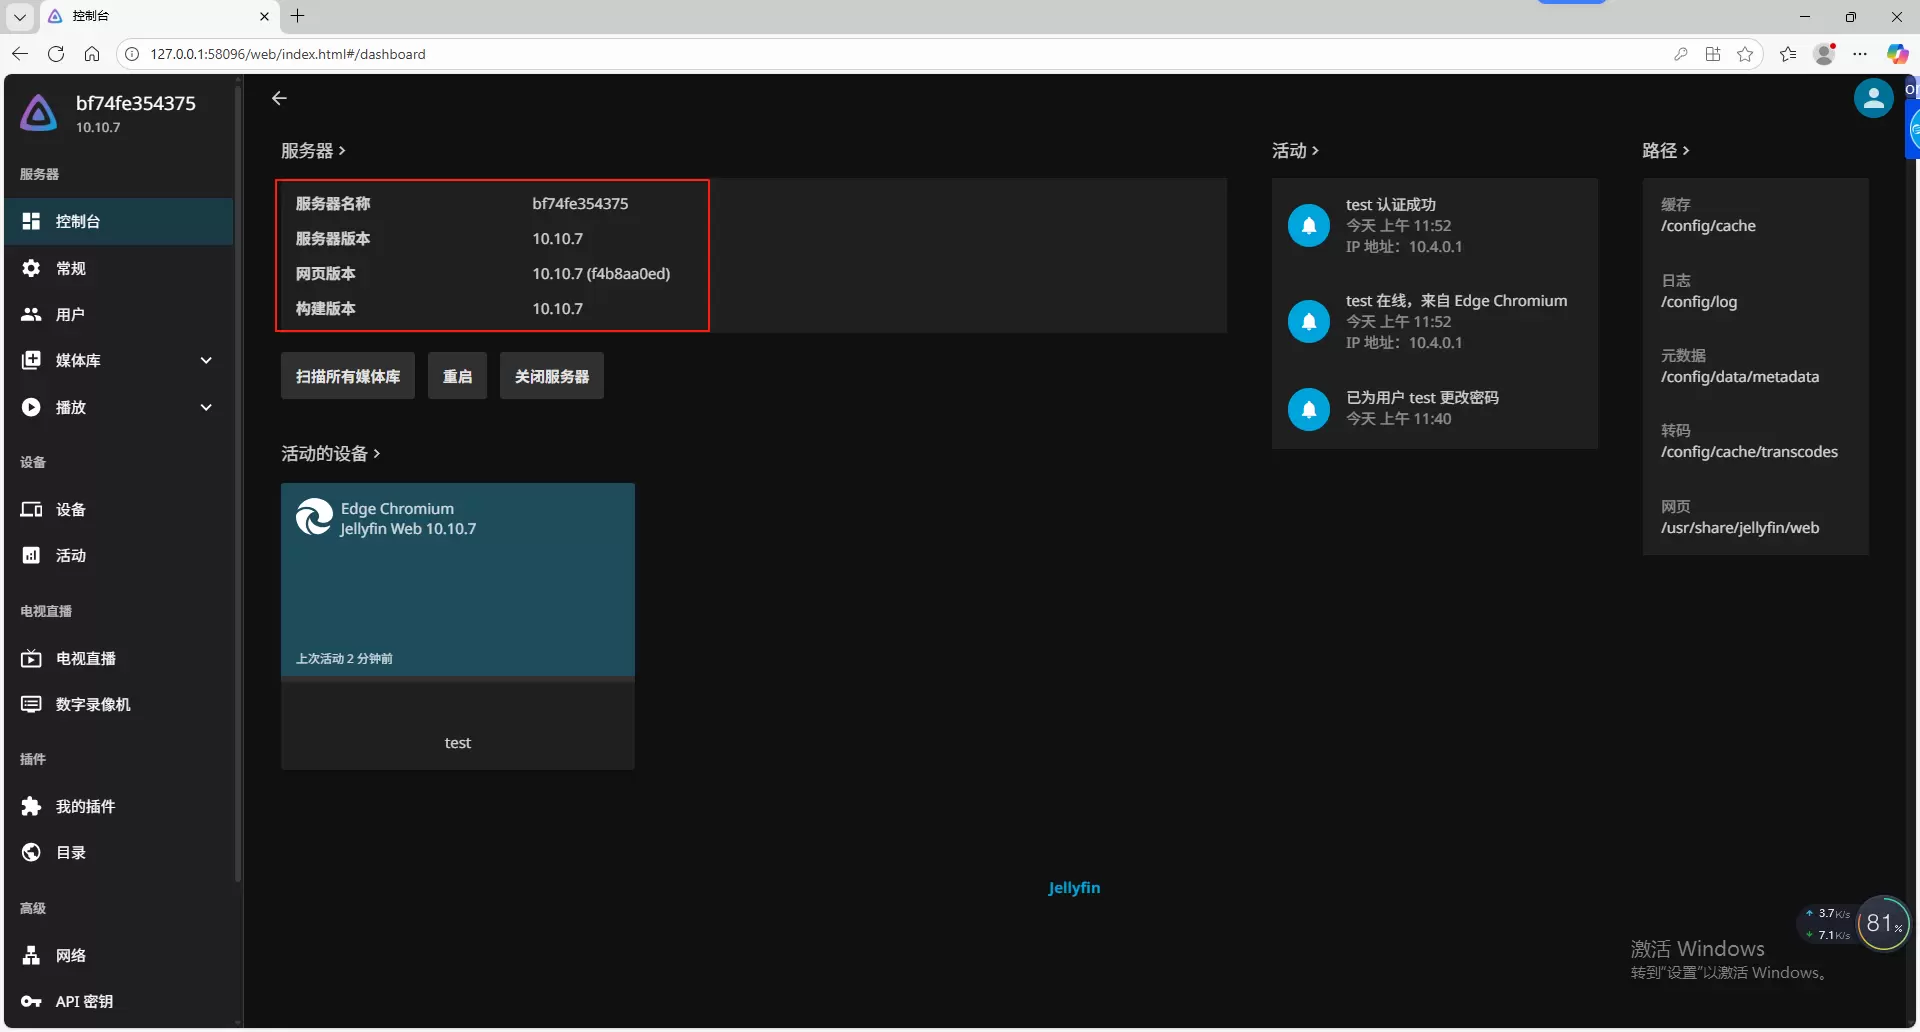Expand the 活动的设备 section header

(330, 454)
